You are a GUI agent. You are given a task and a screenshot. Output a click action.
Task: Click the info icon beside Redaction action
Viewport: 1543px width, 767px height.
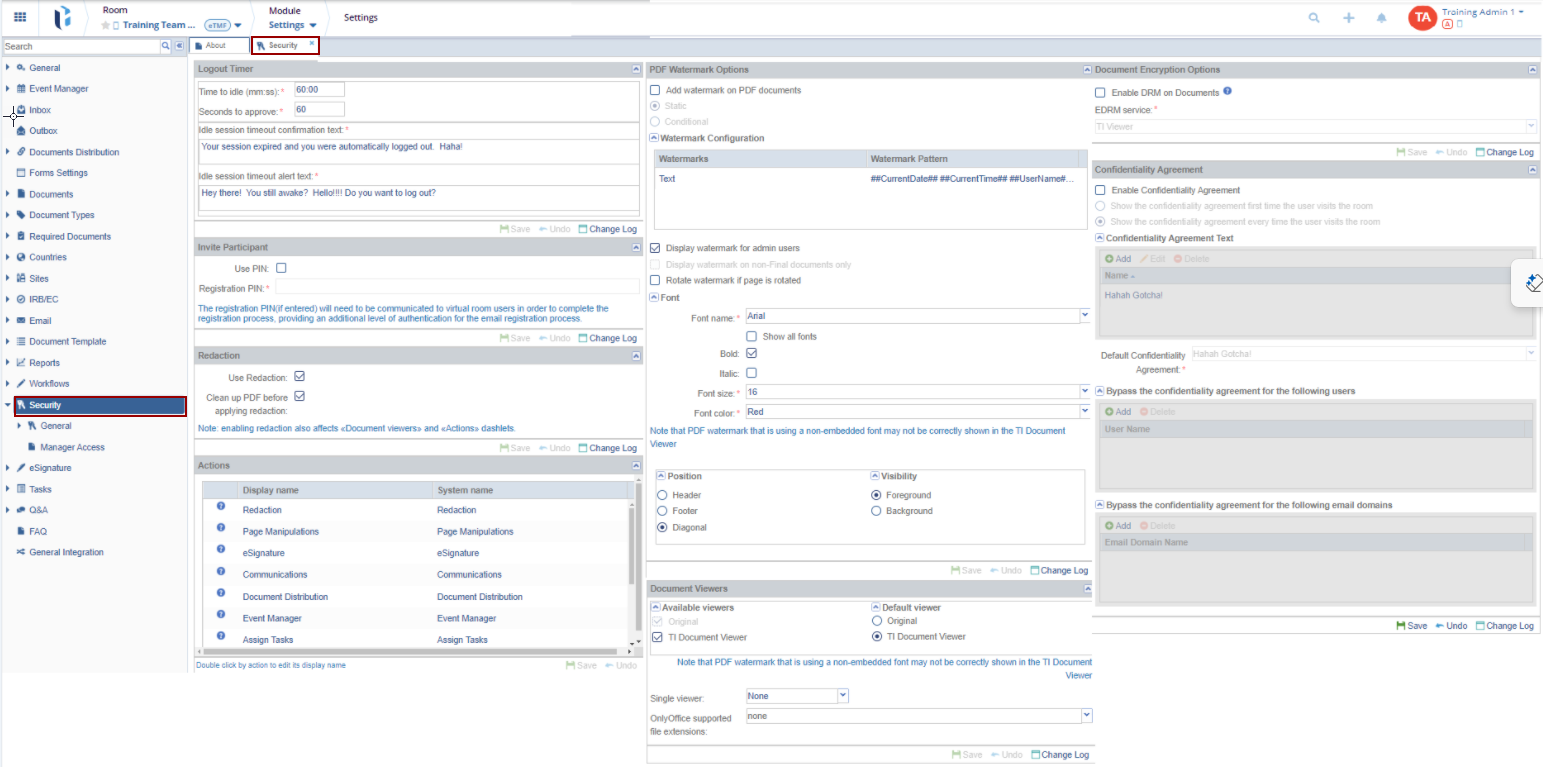221,509
